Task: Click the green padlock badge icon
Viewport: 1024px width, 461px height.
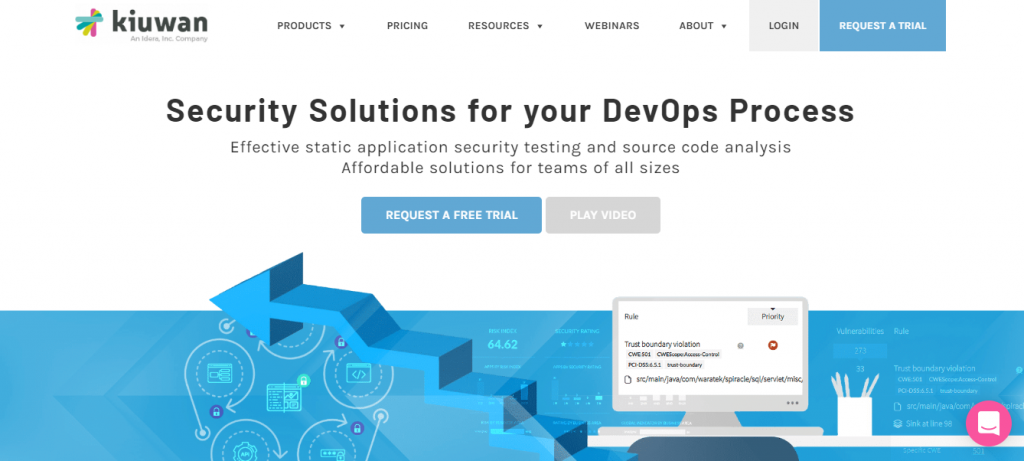Action: (x=303, y=380)
